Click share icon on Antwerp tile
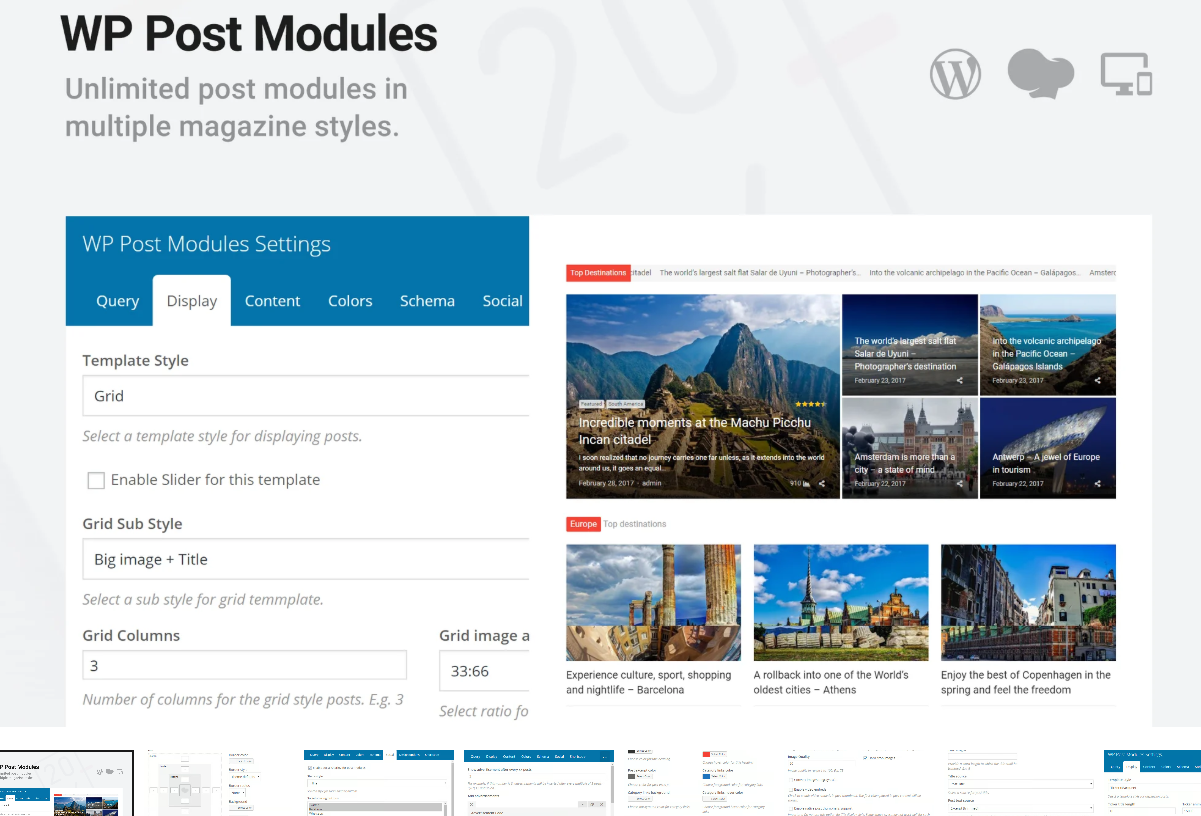The width and height of the screenshot is (1201, 816). (1097, 484)
